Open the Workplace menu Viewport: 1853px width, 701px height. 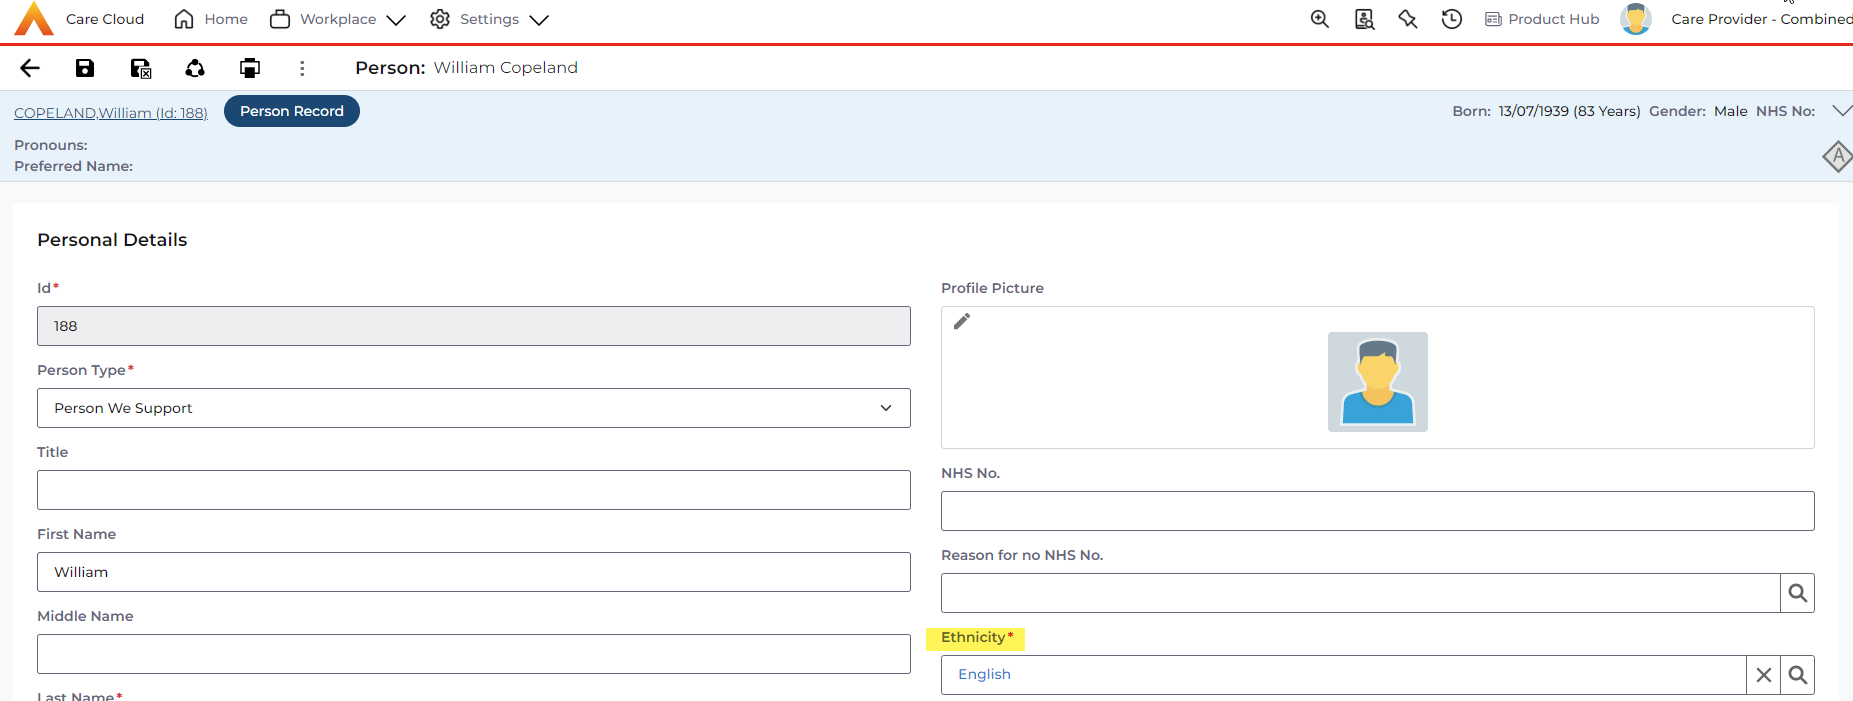[338, 19]
